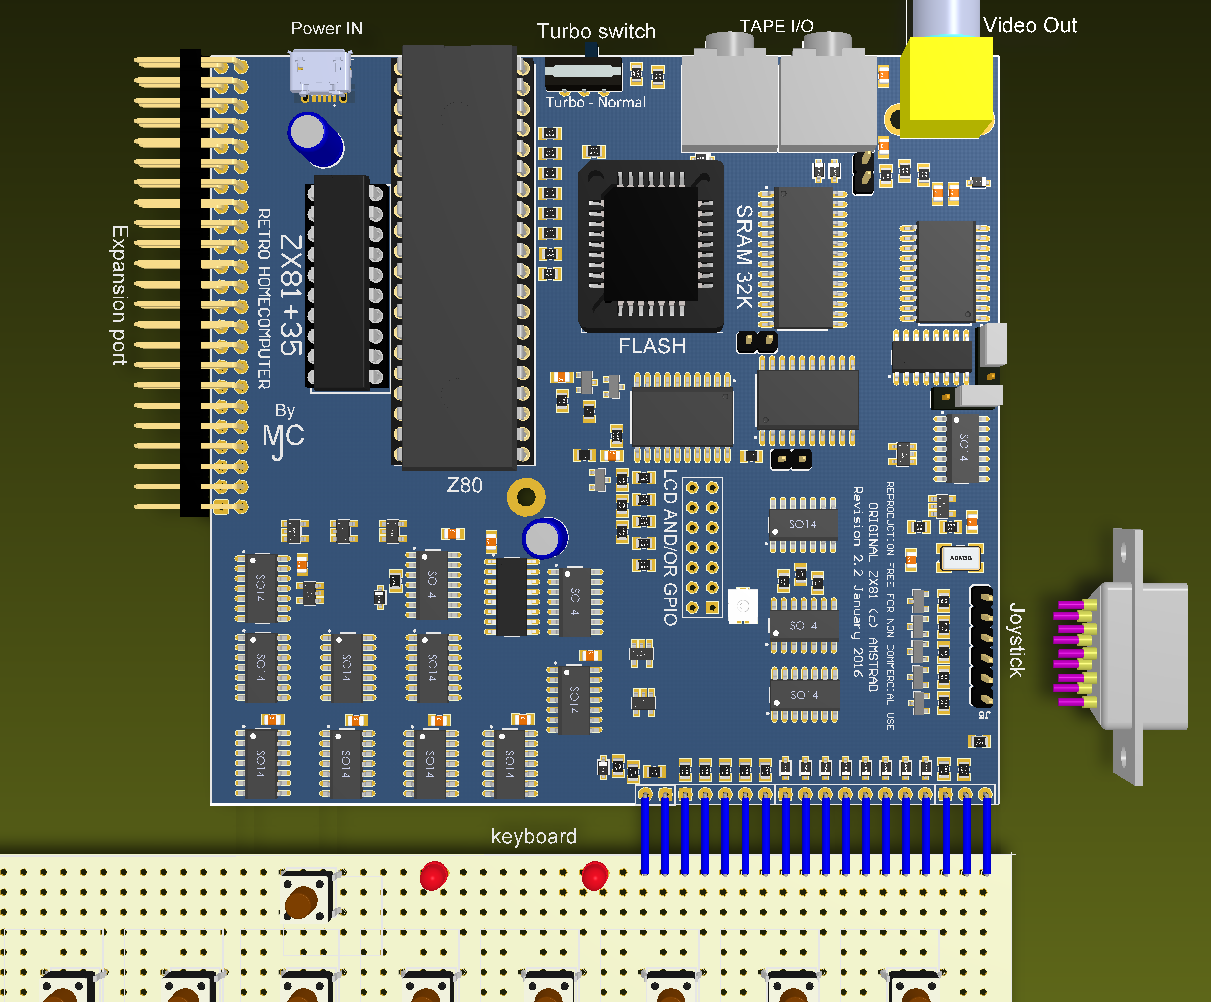
Task: Click the DB9 joystick connector
Action: [1122, 656]
